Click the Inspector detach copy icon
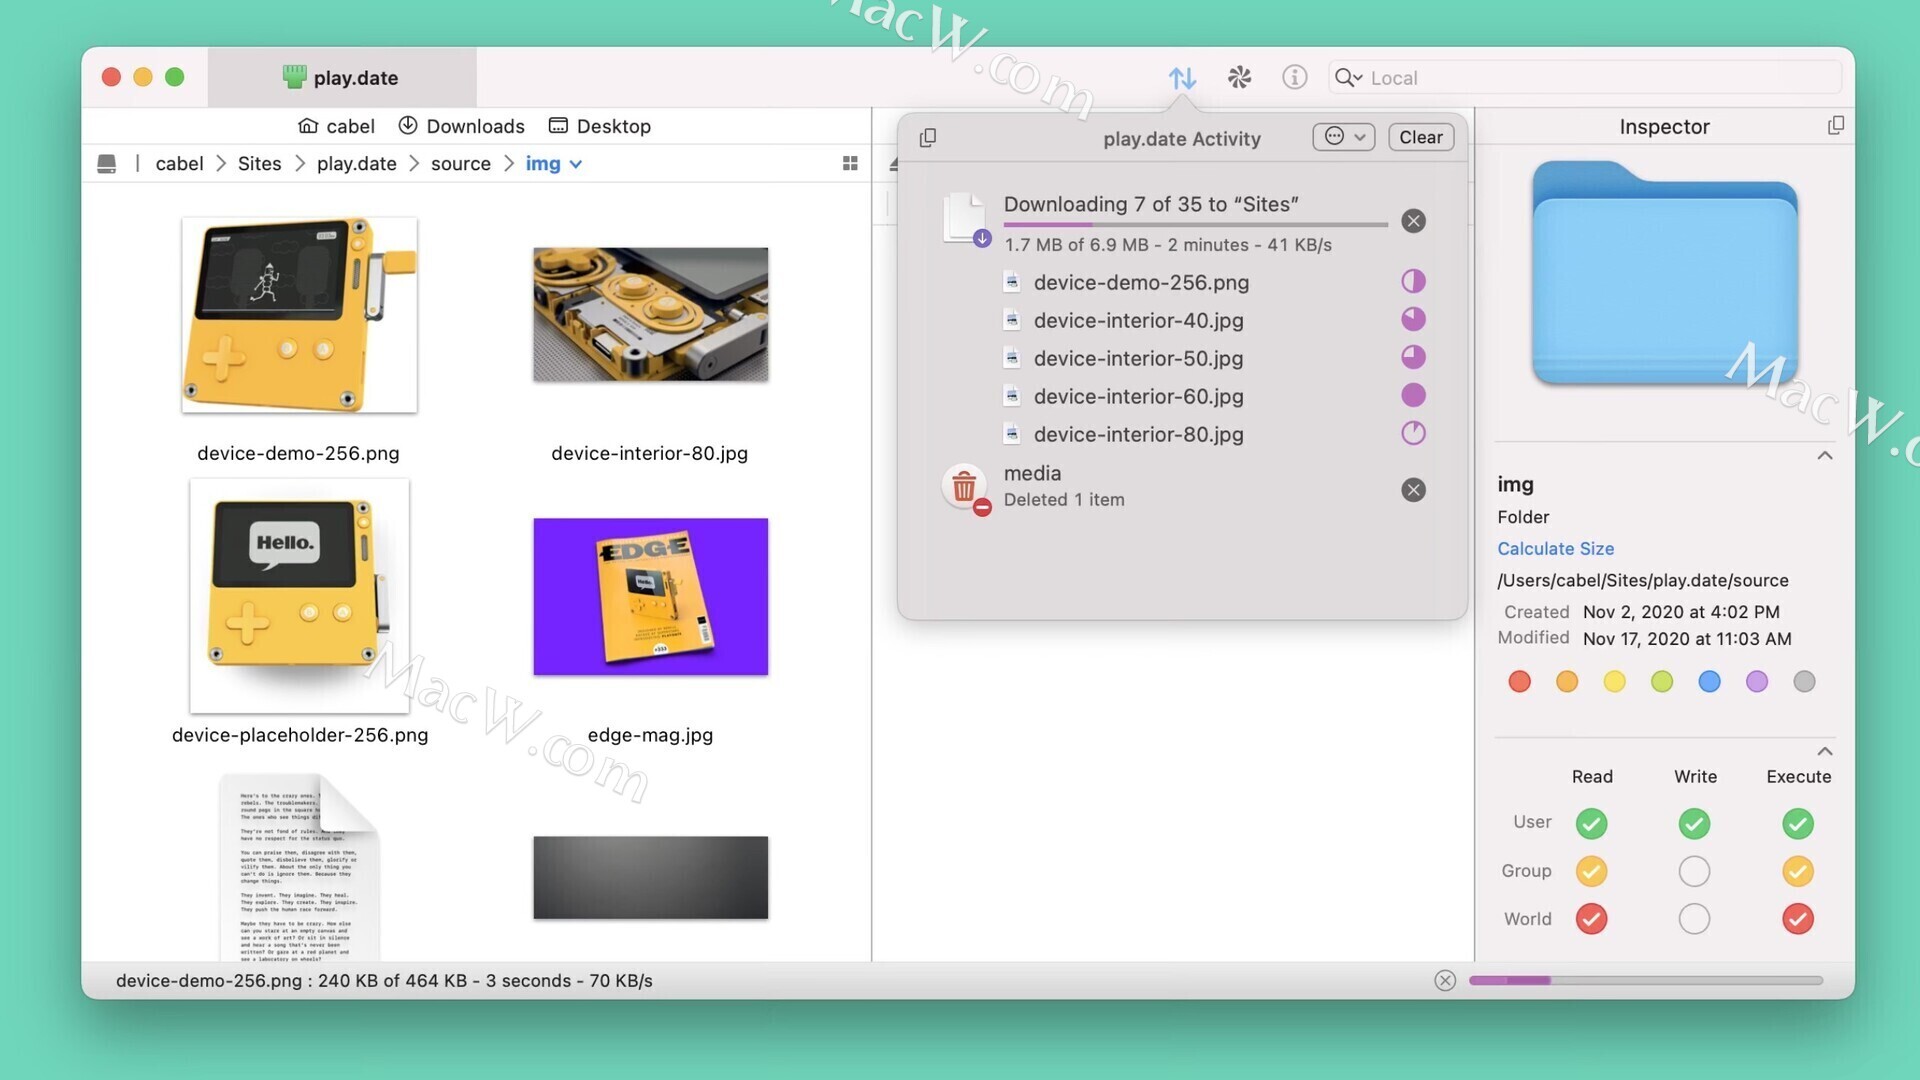Image resolution: width=1920 pixels, height=1080 pixels. [1836, 126]
